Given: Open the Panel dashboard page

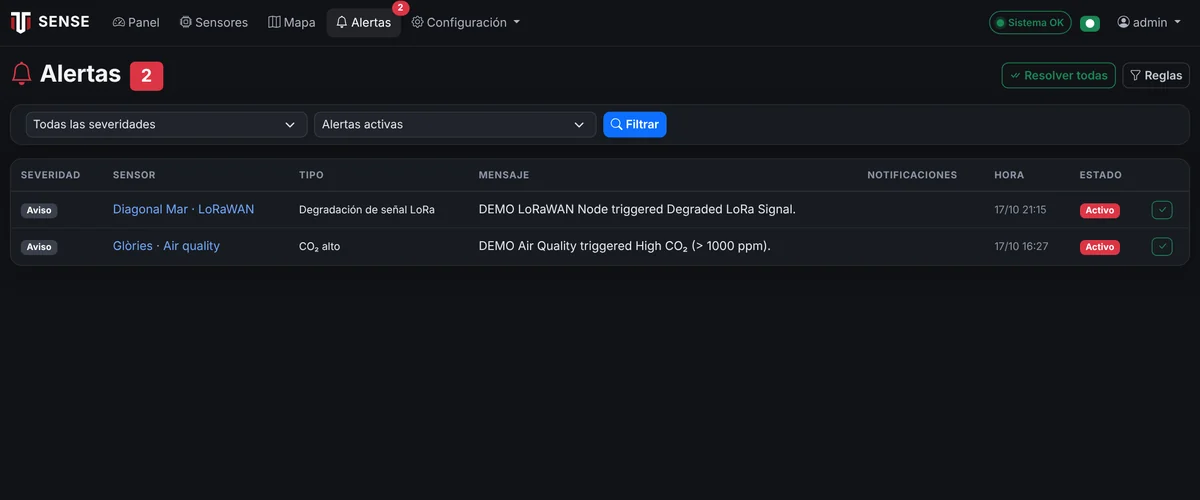Looking at the screenshot, I should pos(136,22).
